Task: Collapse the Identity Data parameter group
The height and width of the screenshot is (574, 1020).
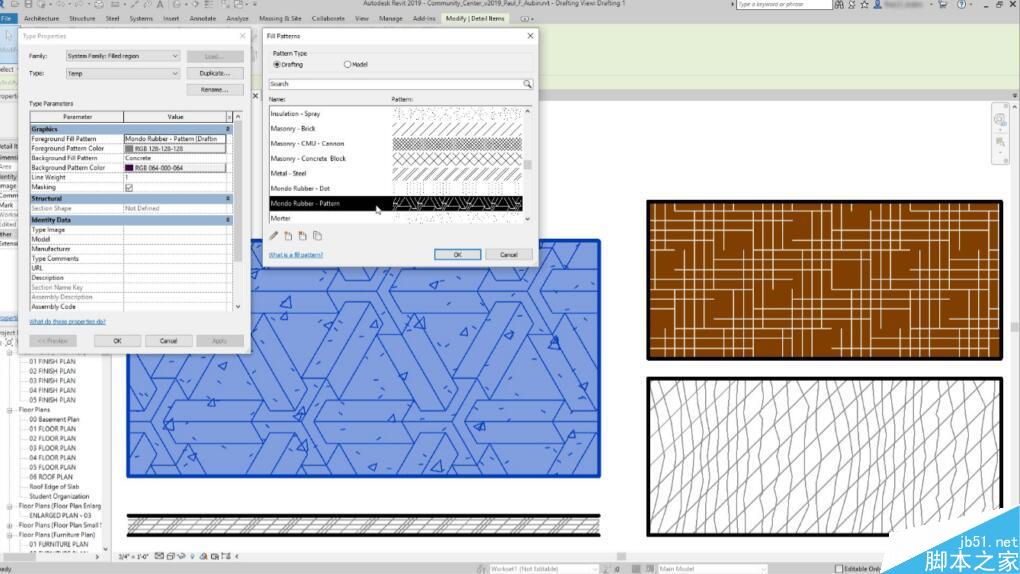Action: click(228, 220)
